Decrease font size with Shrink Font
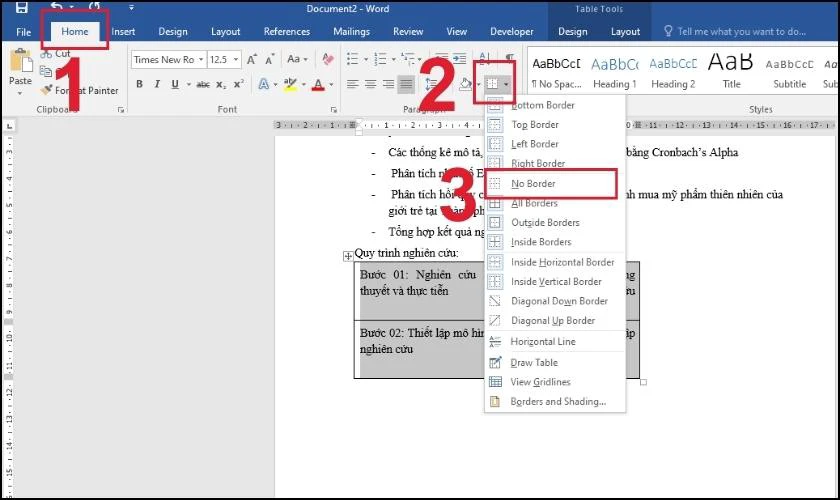The width and height of the screenshot is (840, 500). tap(269, 59)
